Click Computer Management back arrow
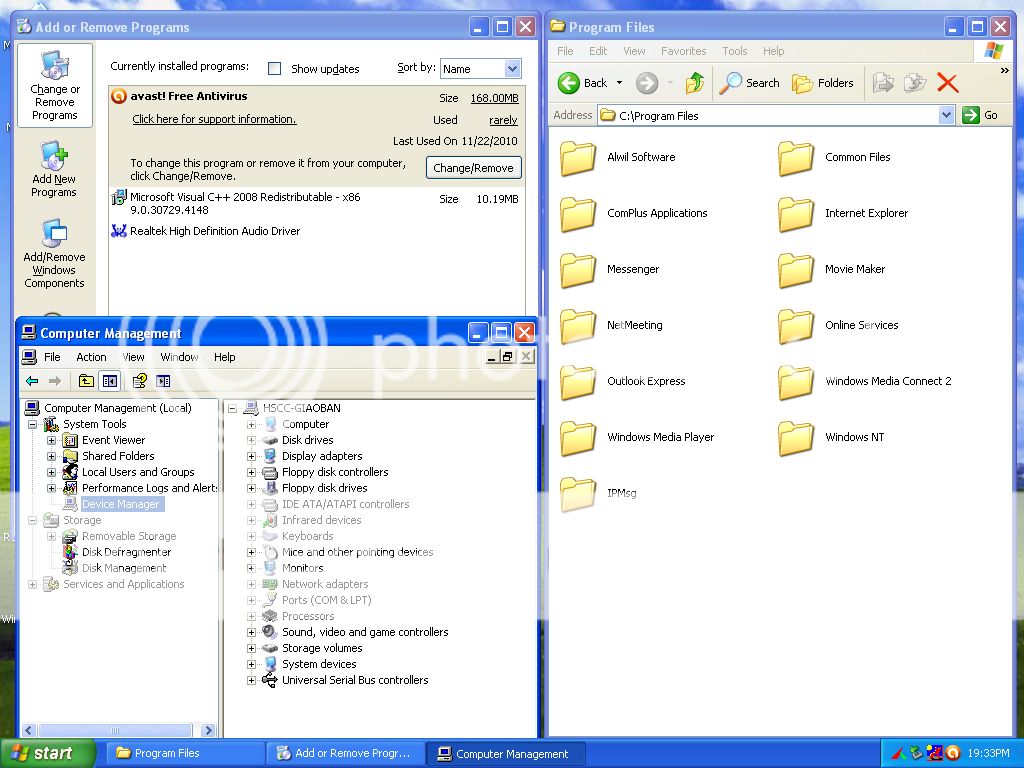Image resolution: width=1024 pixels, height=768 pixels. pos(31,381)
